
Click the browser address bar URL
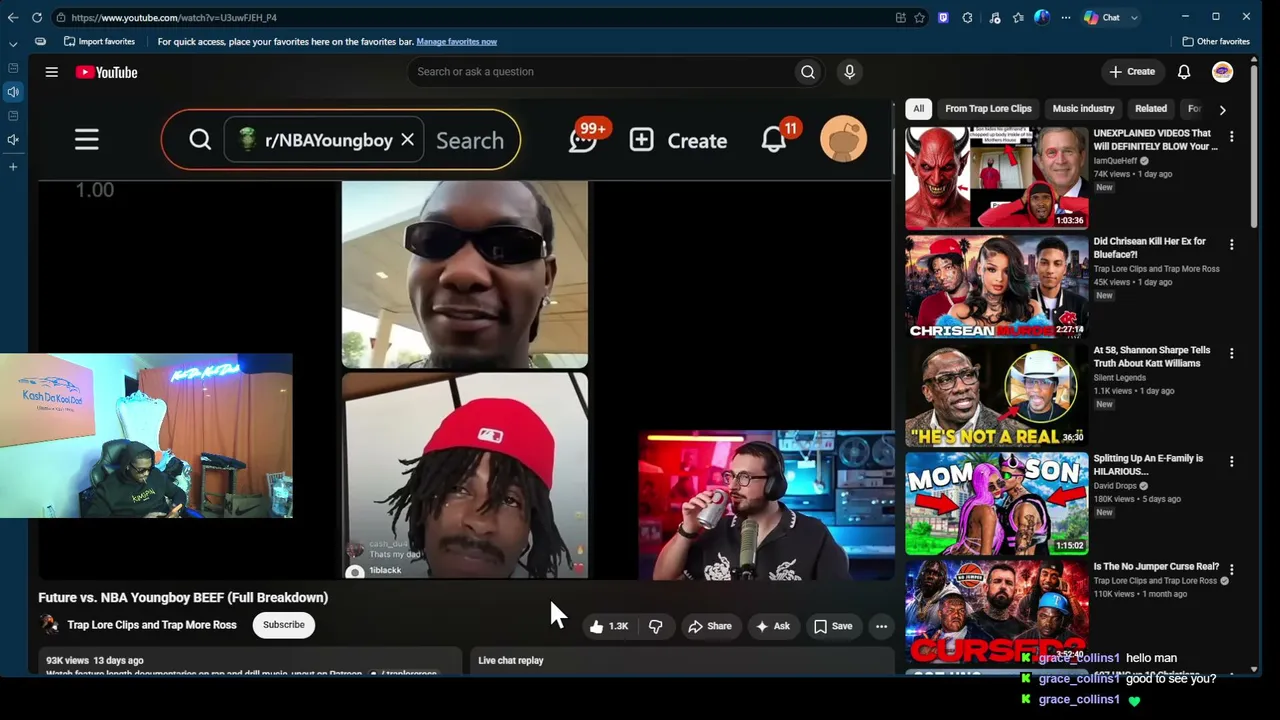coord(174,17)
